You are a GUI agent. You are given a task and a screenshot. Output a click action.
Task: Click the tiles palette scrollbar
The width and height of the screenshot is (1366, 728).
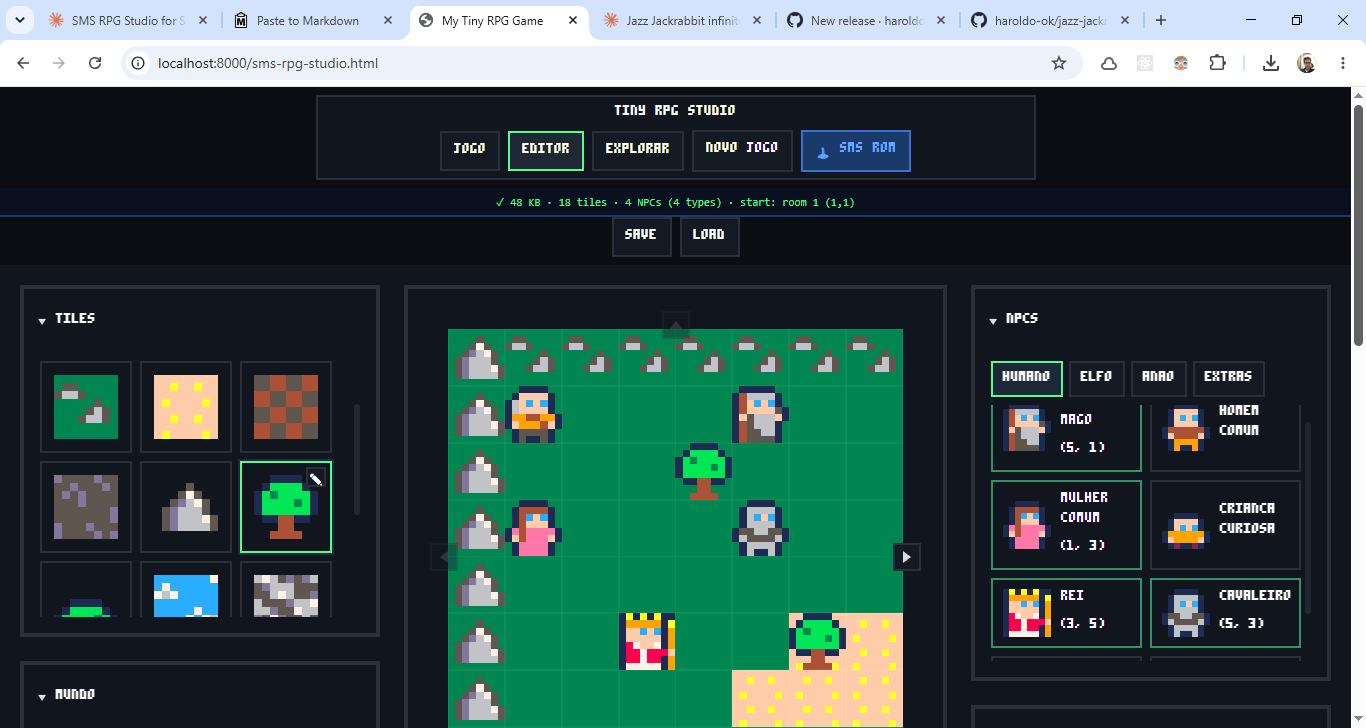357,460
